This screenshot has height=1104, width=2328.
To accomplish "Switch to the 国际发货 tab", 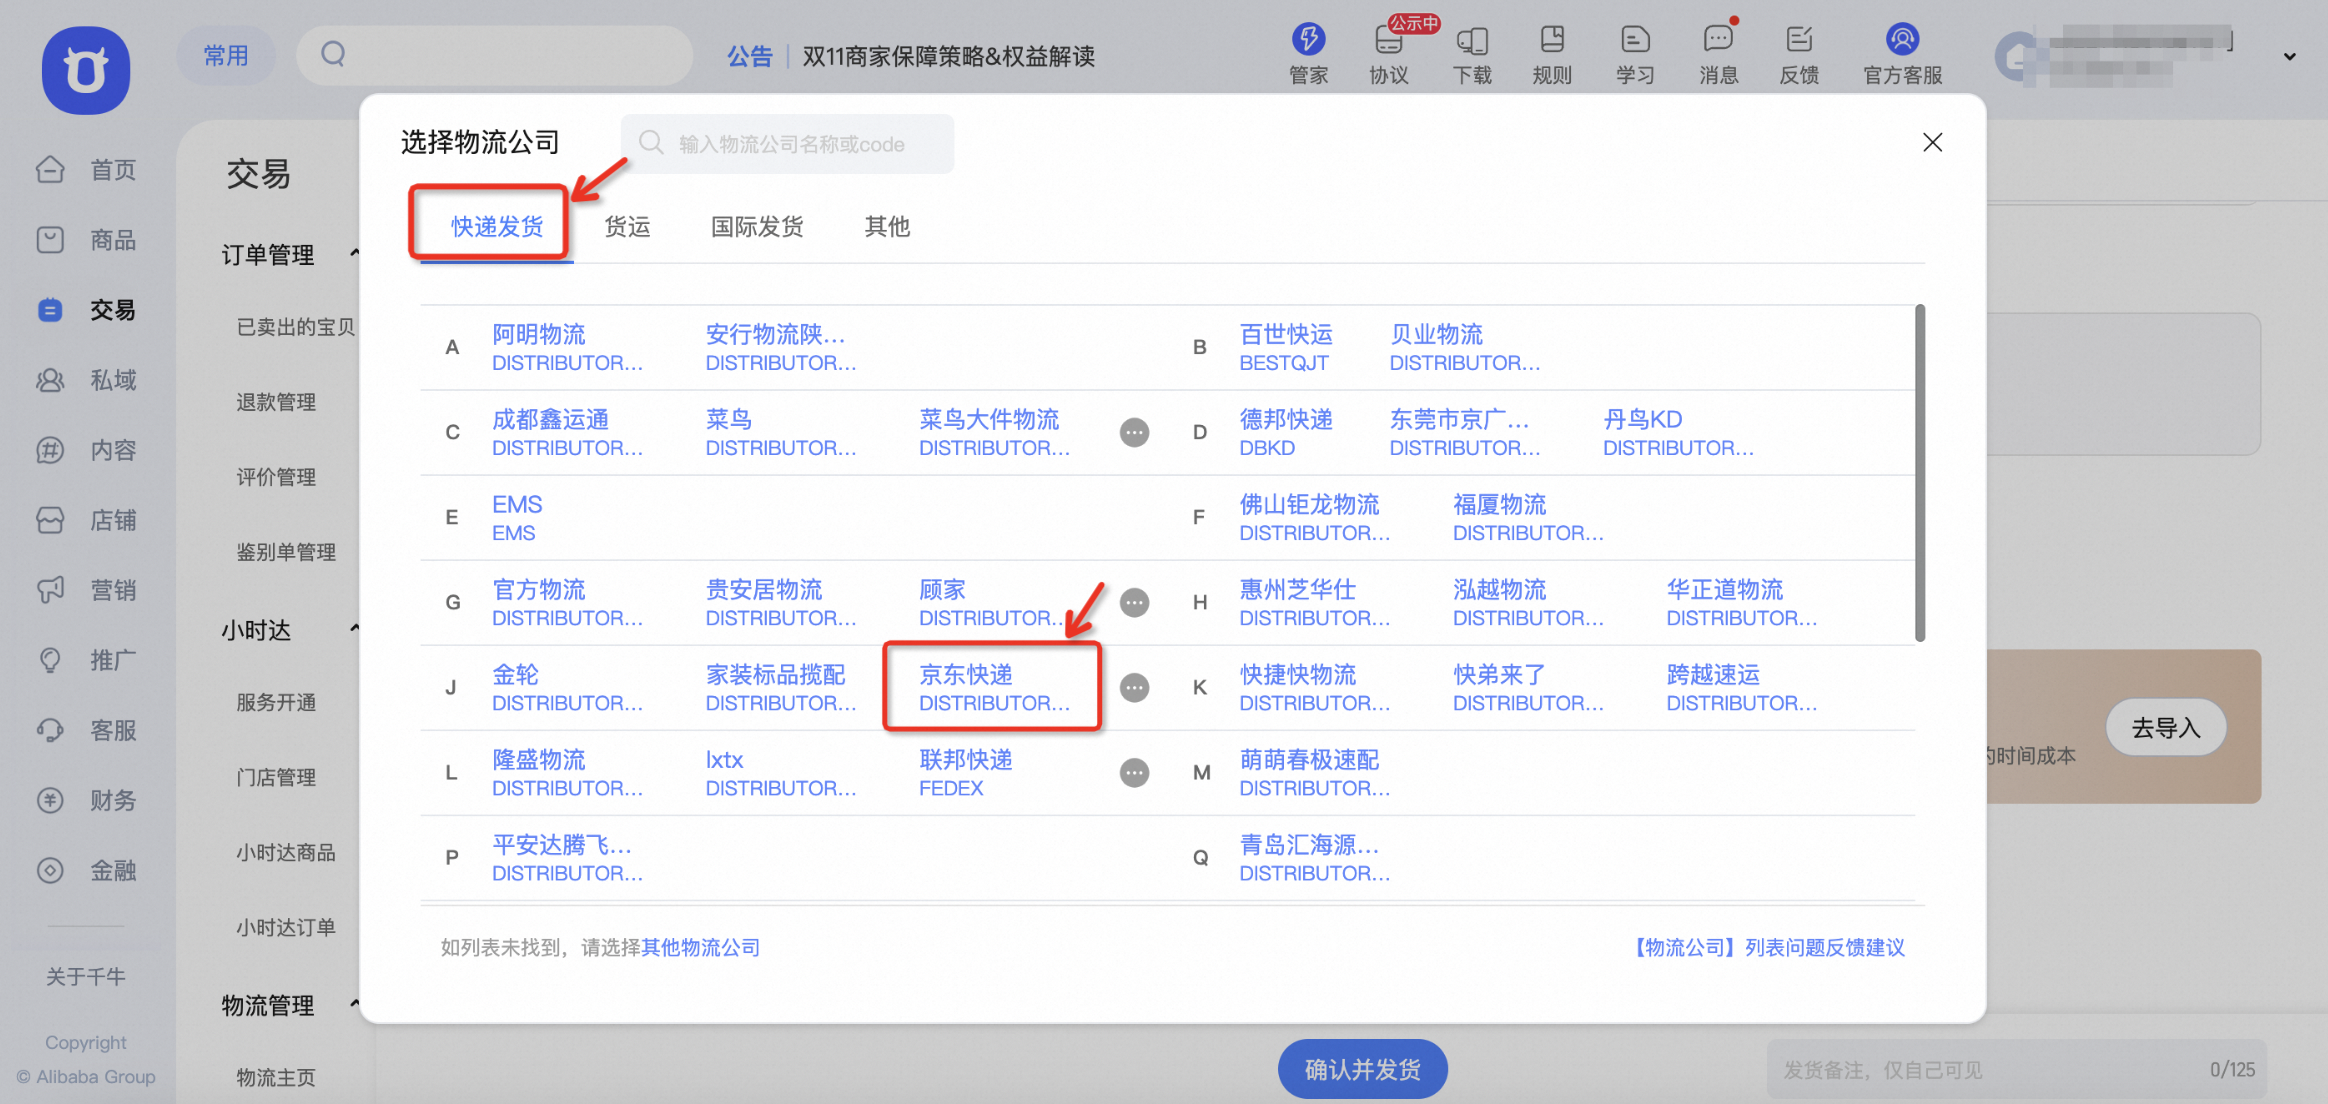I will (x=757, y=226).
